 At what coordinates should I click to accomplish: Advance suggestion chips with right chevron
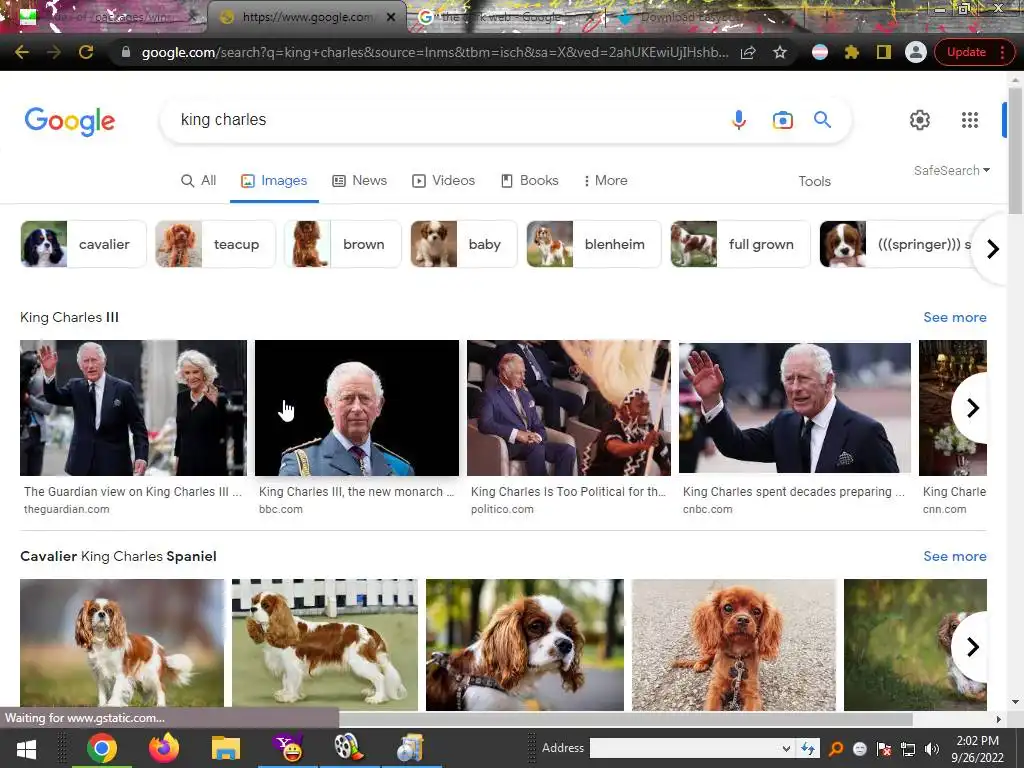pyautogui.click(x=993, y=249)
